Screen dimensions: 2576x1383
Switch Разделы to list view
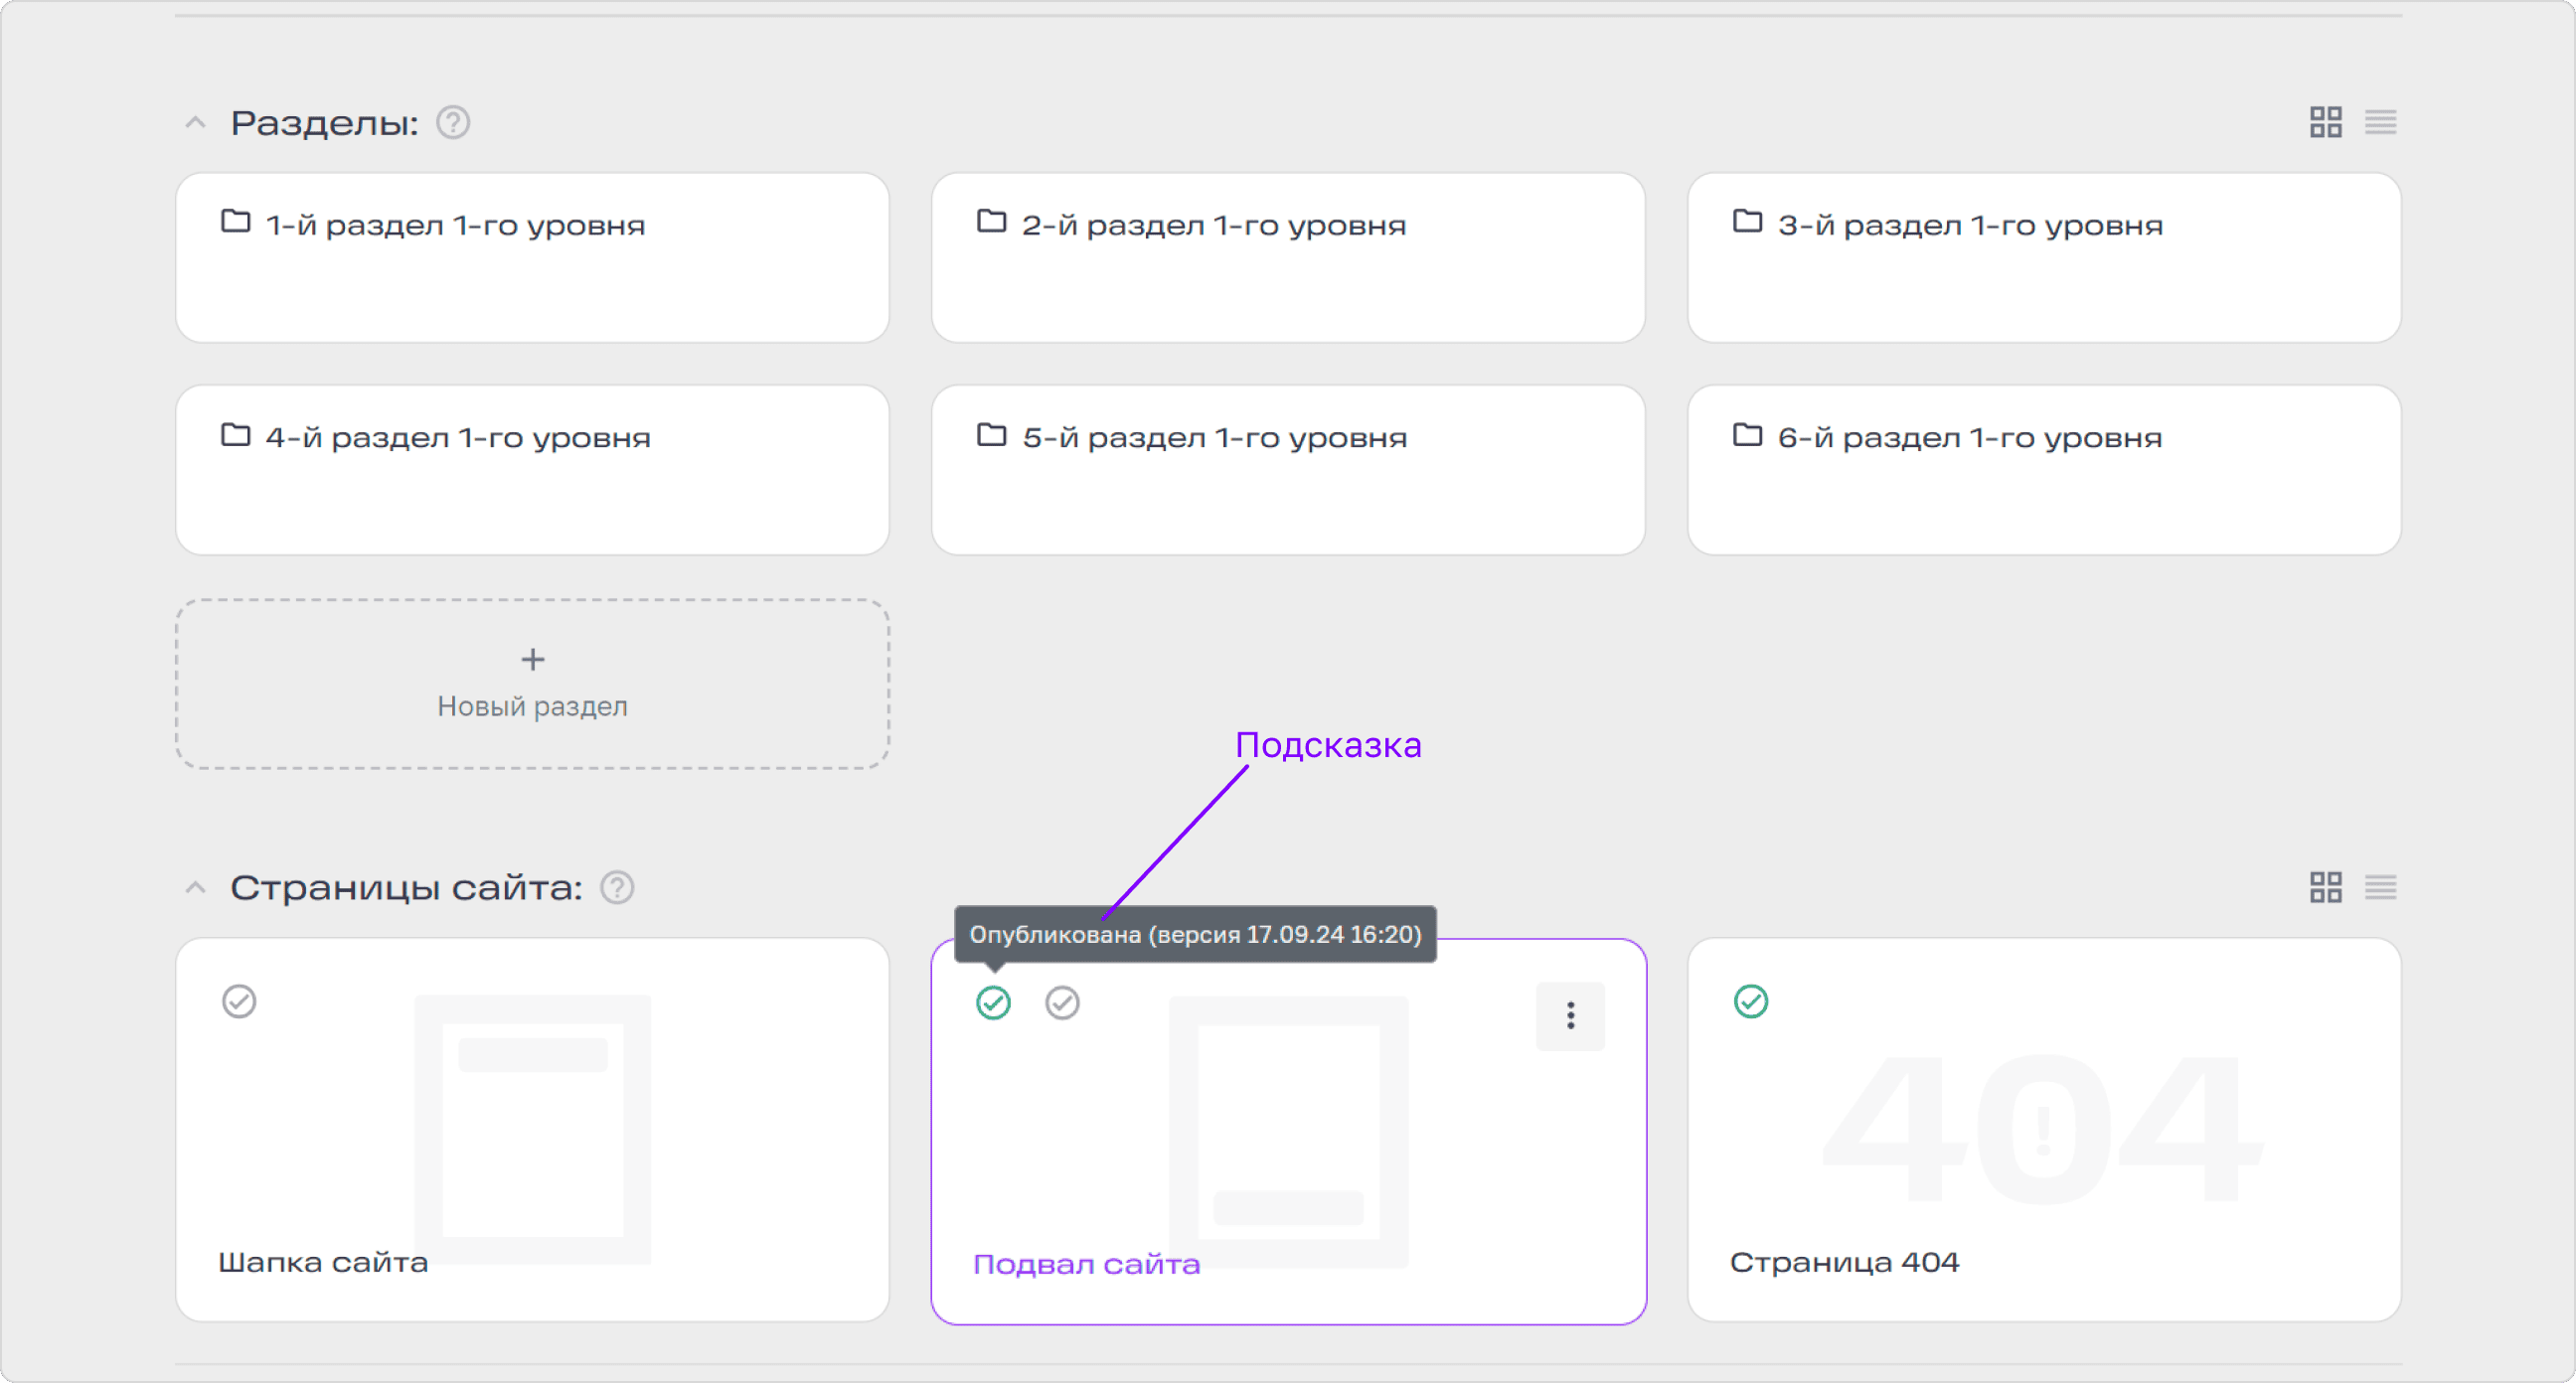coord(2380,122)
